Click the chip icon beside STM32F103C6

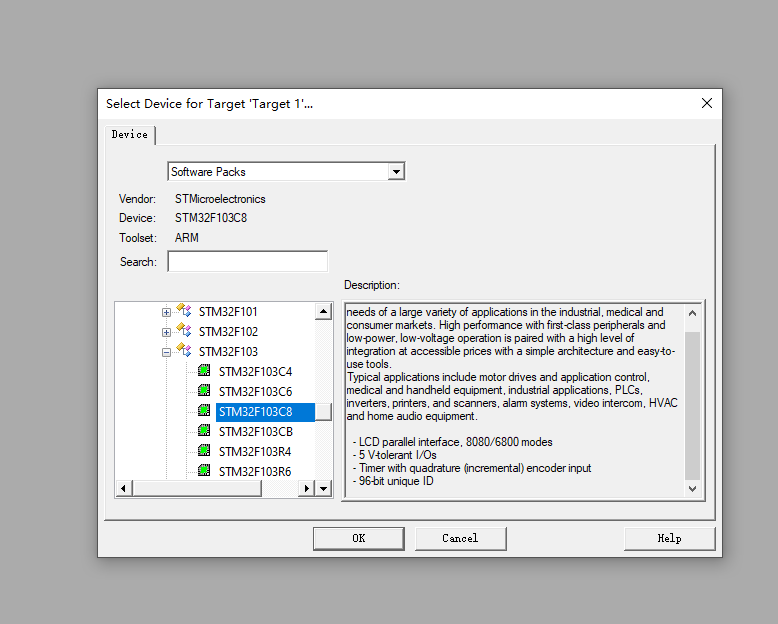(204, 390)
